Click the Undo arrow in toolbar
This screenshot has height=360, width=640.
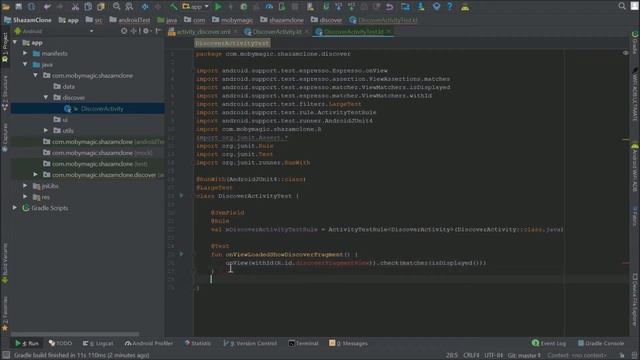pos(47,7)
